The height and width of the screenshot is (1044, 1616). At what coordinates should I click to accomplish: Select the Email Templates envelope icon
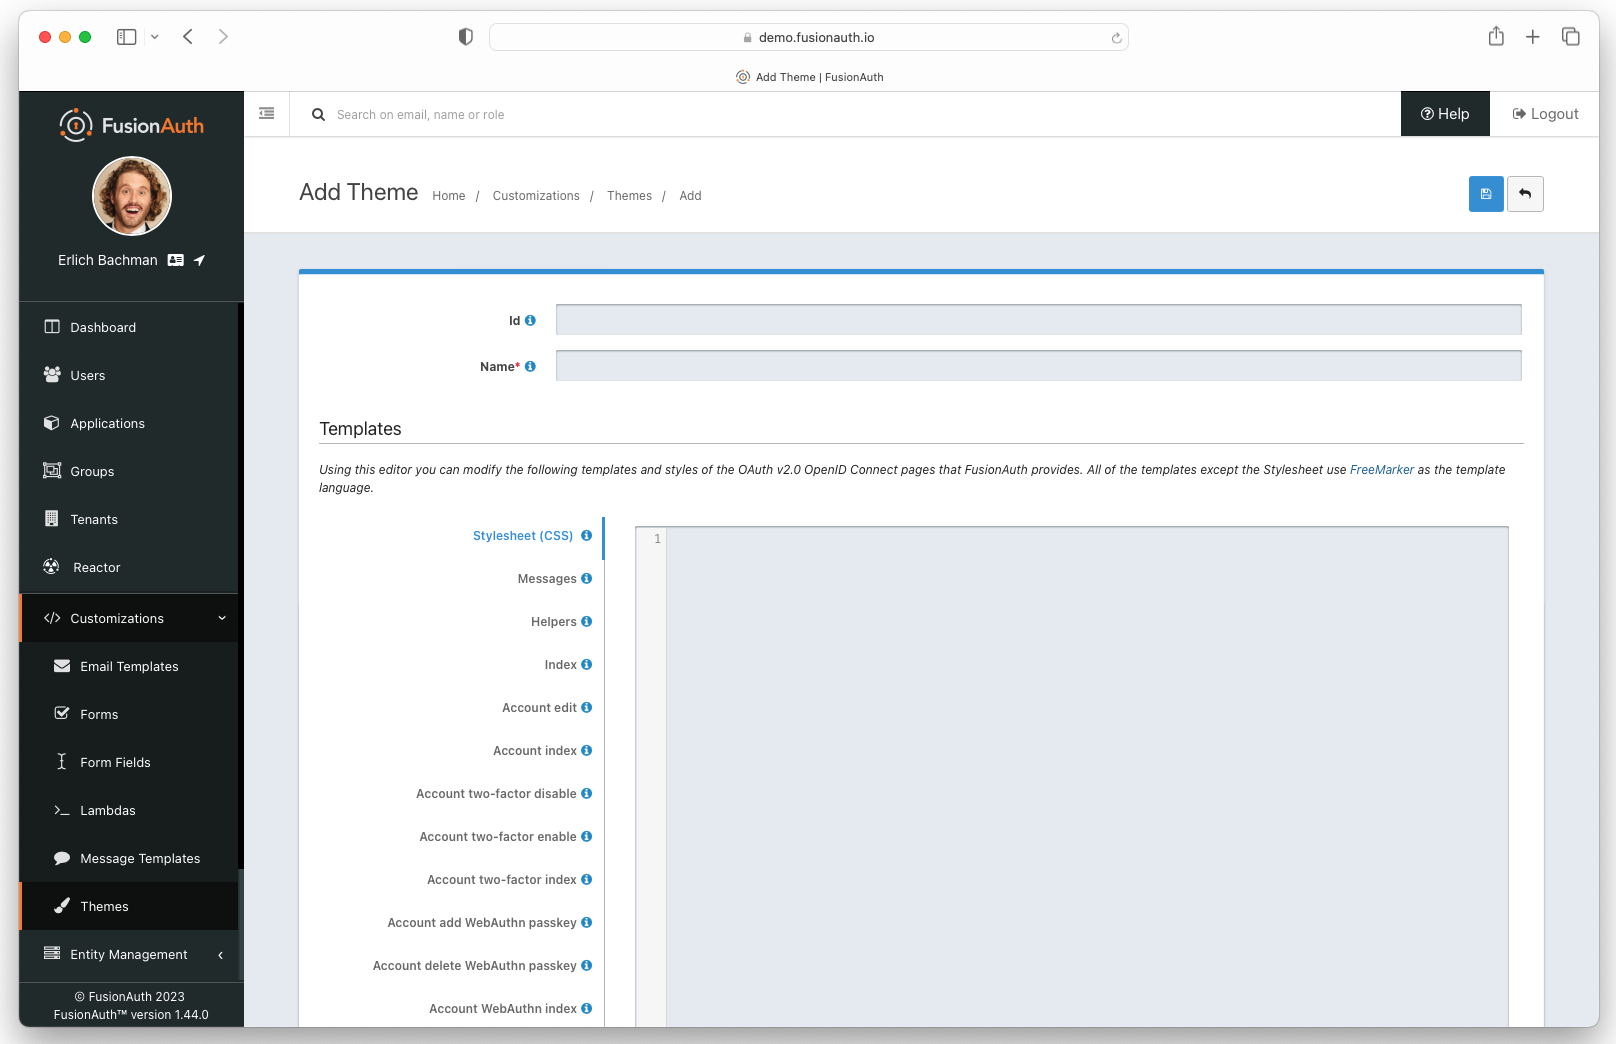click(x=62, y=665)
